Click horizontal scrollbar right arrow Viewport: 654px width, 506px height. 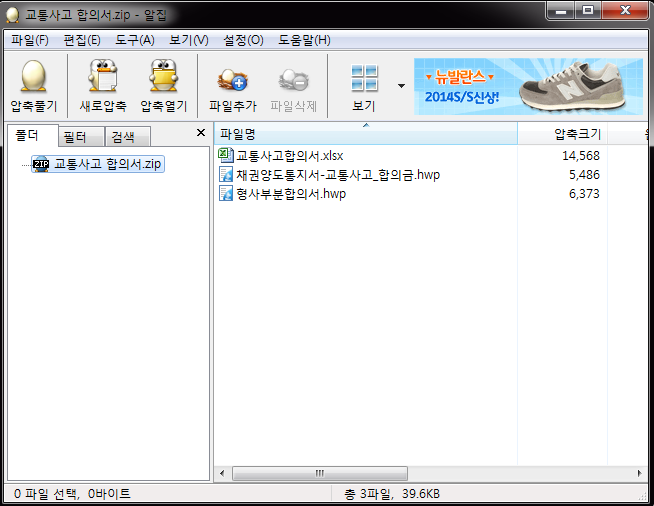(x=640, y=473)
